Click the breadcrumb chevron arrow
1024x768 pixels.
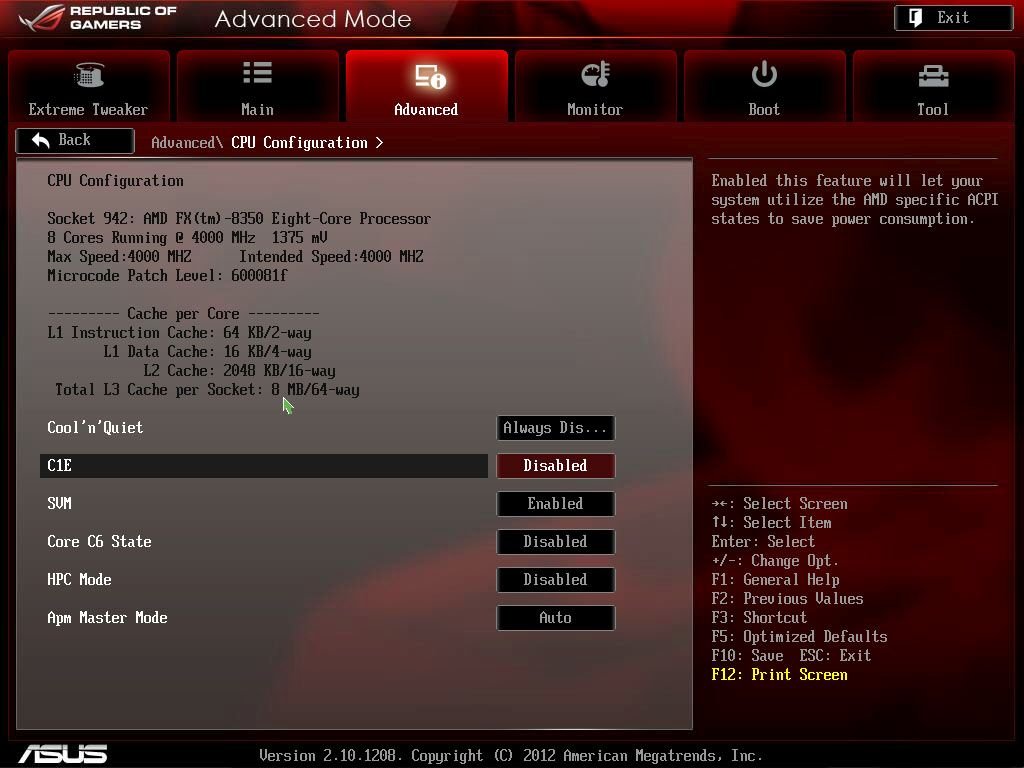pyautogui.click(x=379, y=142)
